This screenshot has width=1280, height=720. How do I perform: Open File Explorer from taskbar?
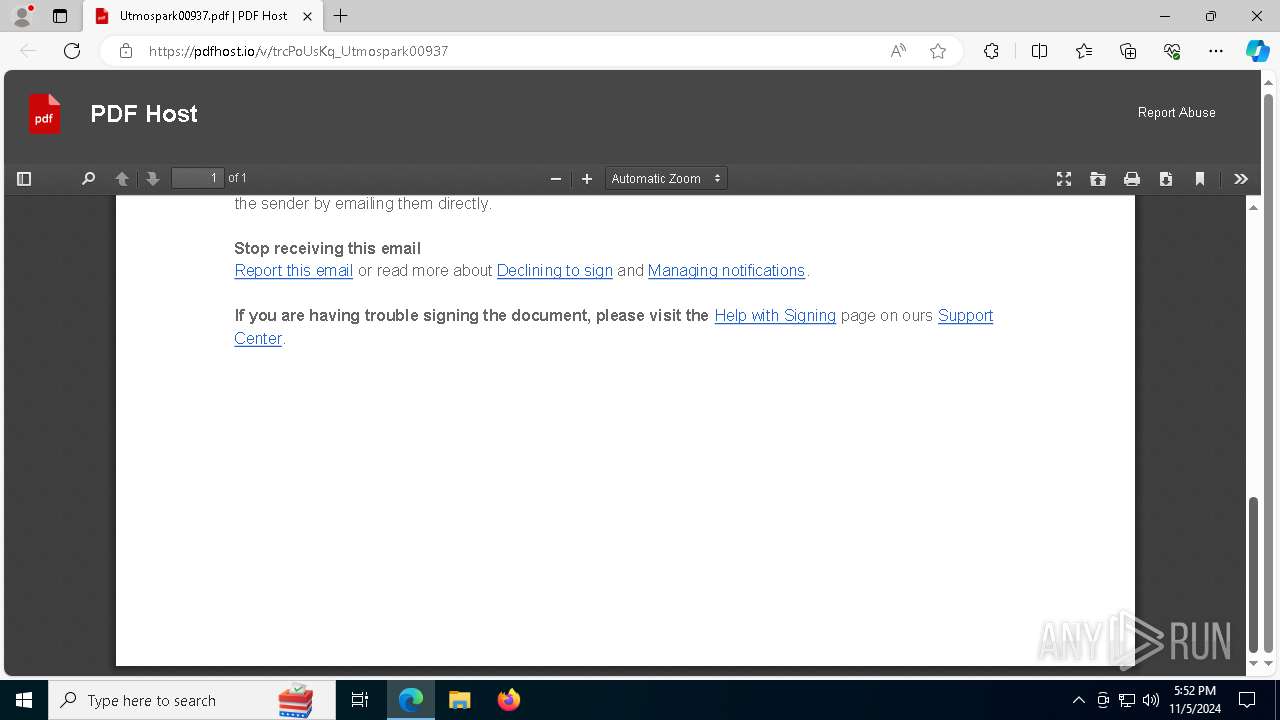pyautogui.click(x=460, y=700)
